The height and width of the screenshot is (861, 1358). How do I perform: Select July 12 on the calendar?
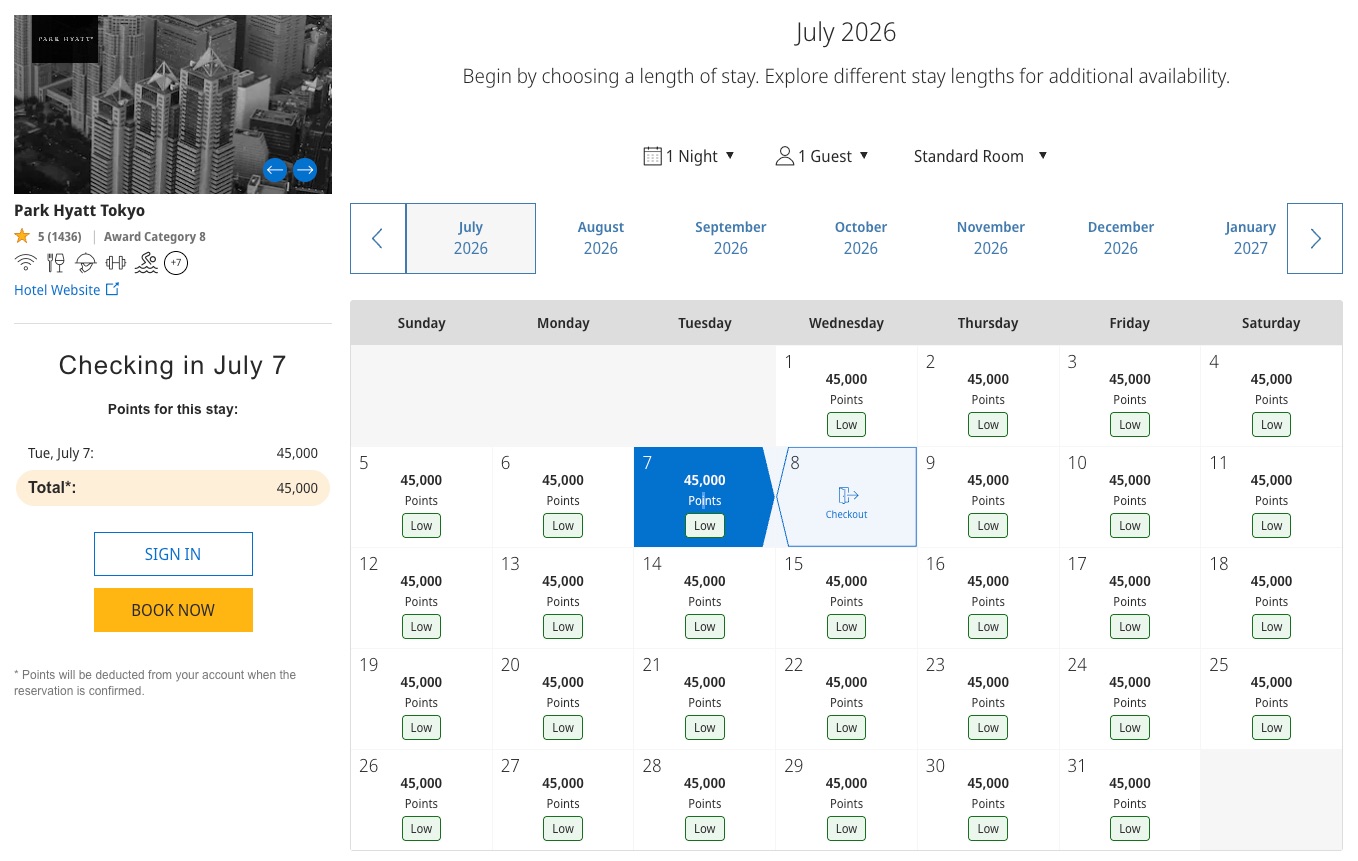click(421, 598)
